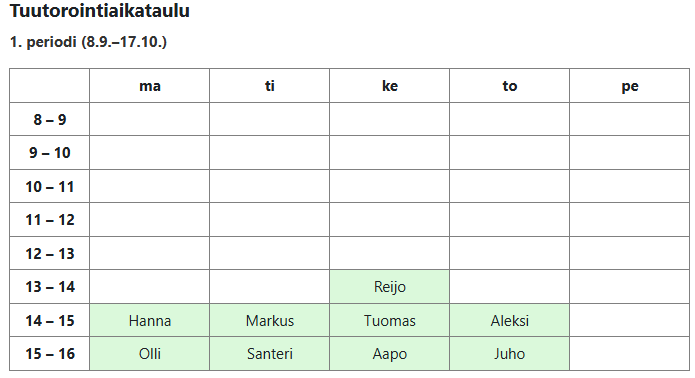This screenshot has height=378, width=695.
Task: Click Aleksi's Thursday 14–15 cell
Action: pyautogui.click(x=509, y=320)
